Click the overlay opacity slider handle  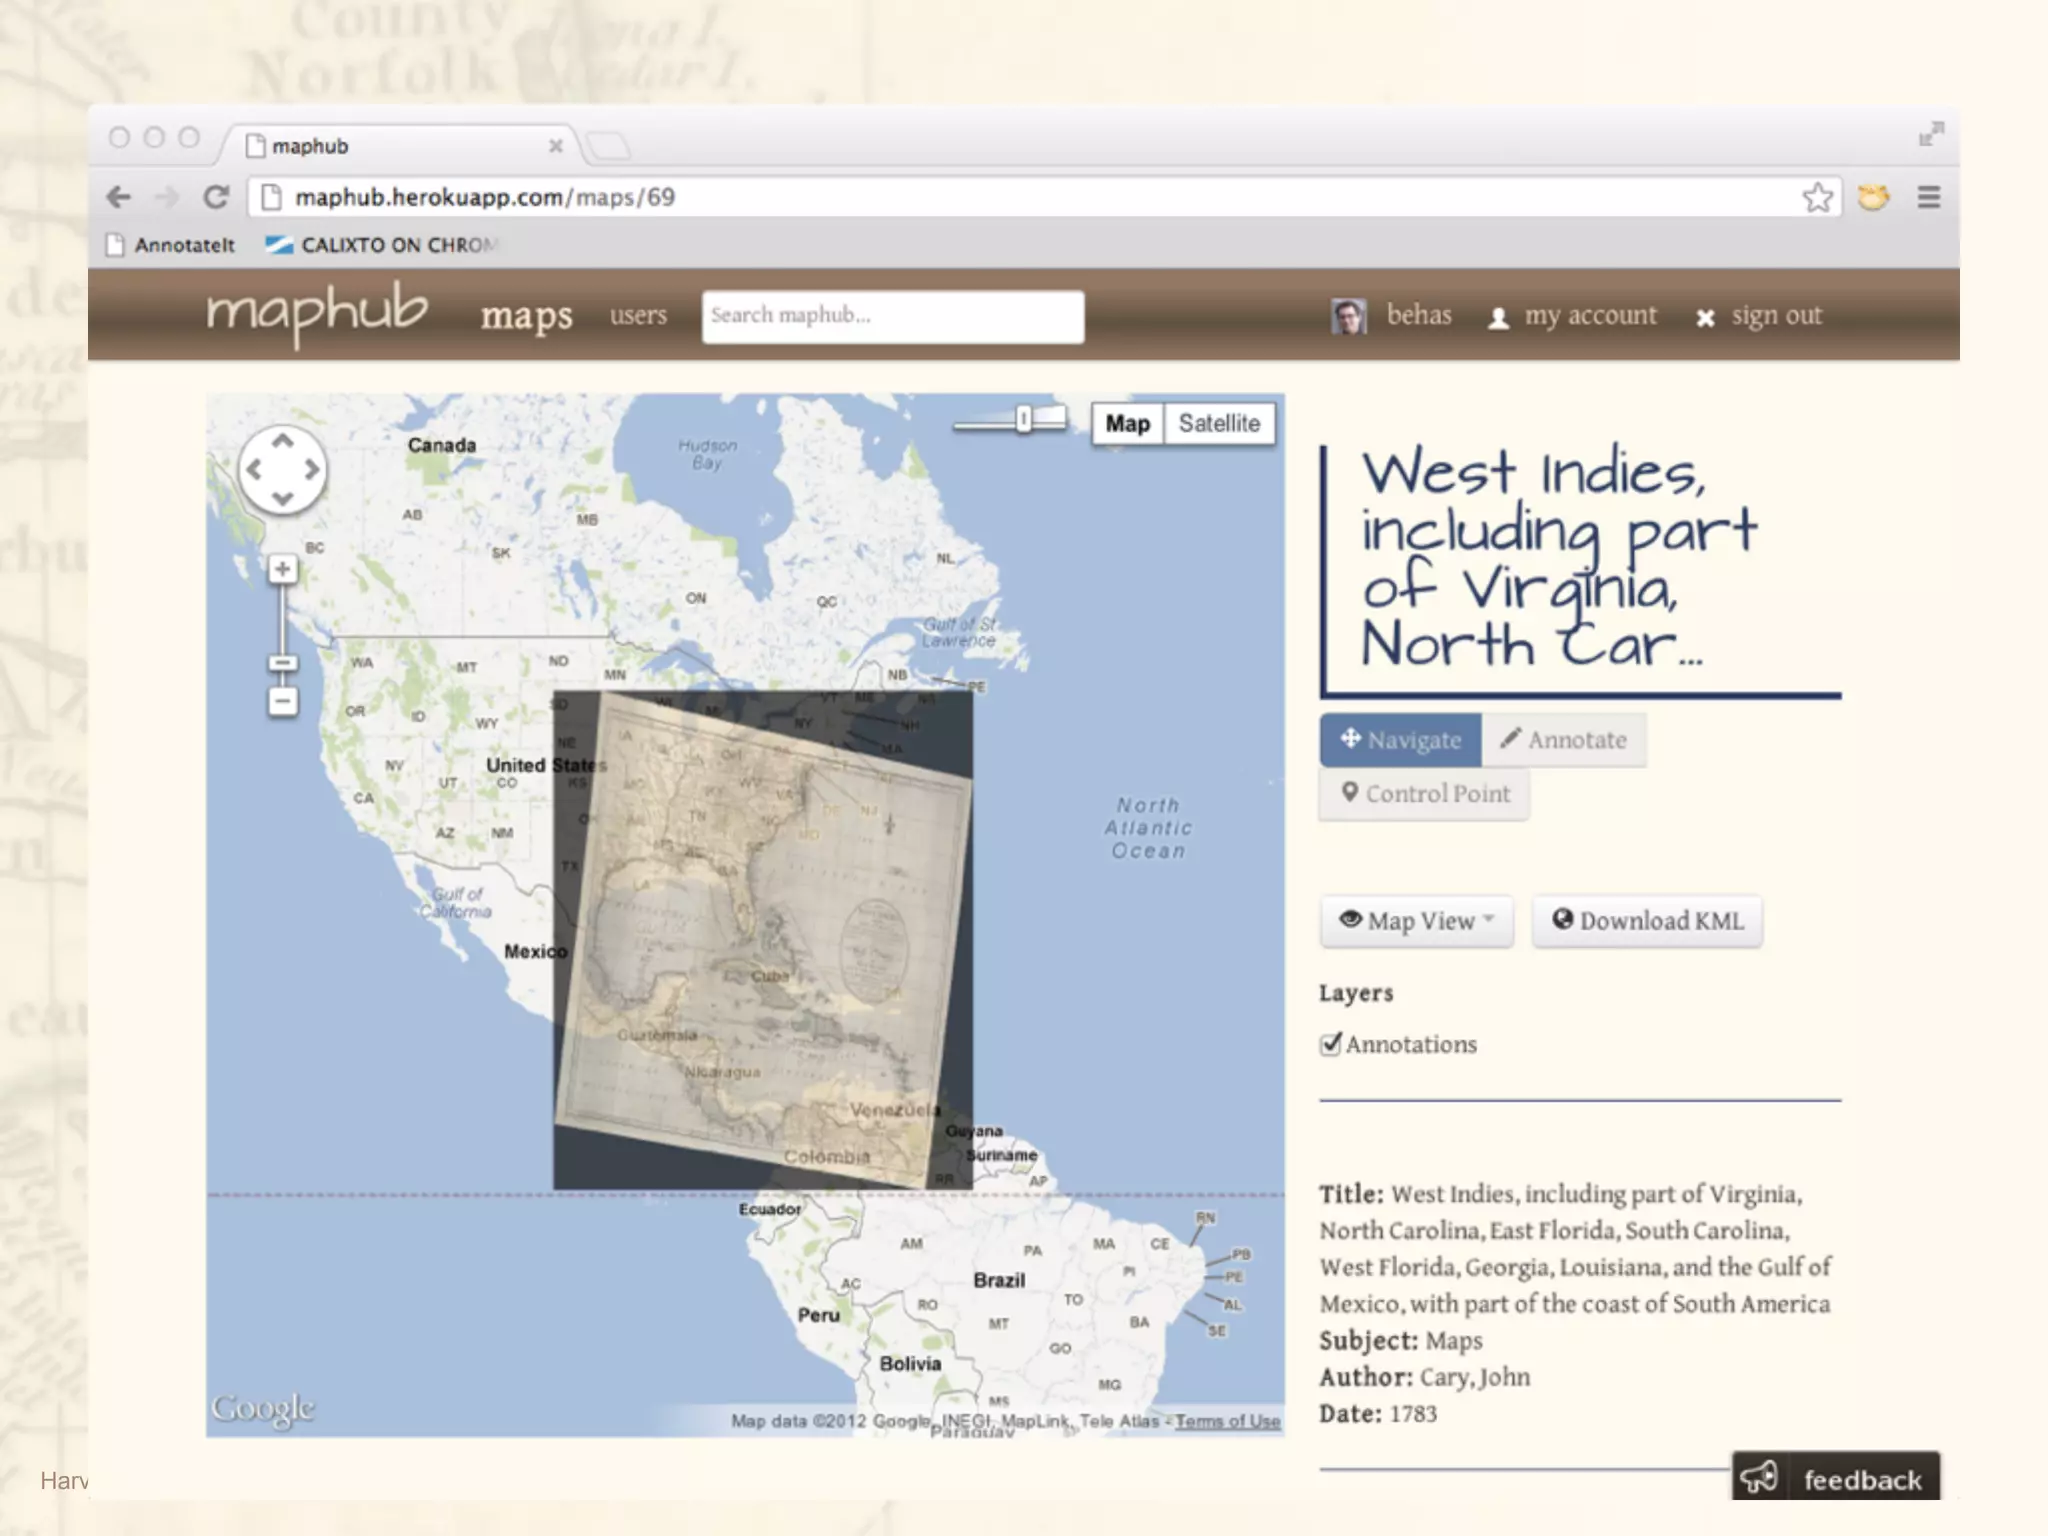pos(1023,419)
